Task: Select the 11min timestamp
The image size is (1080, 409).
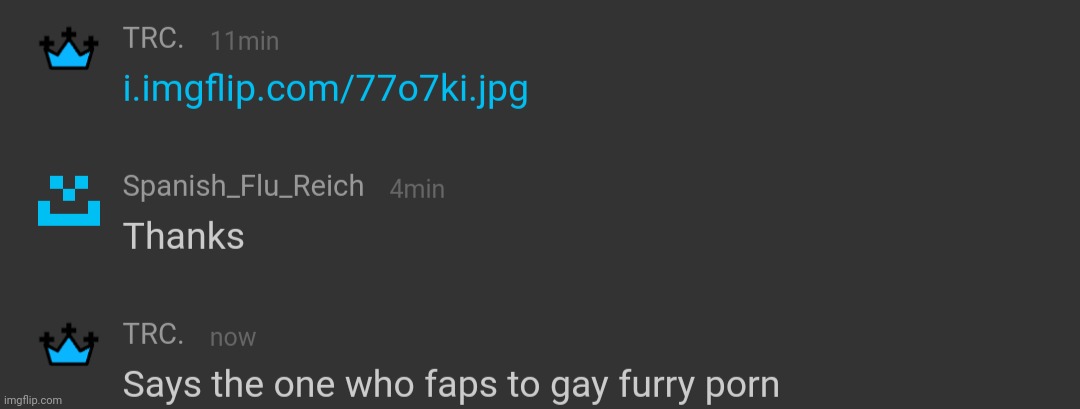Action: click(245, 41)
